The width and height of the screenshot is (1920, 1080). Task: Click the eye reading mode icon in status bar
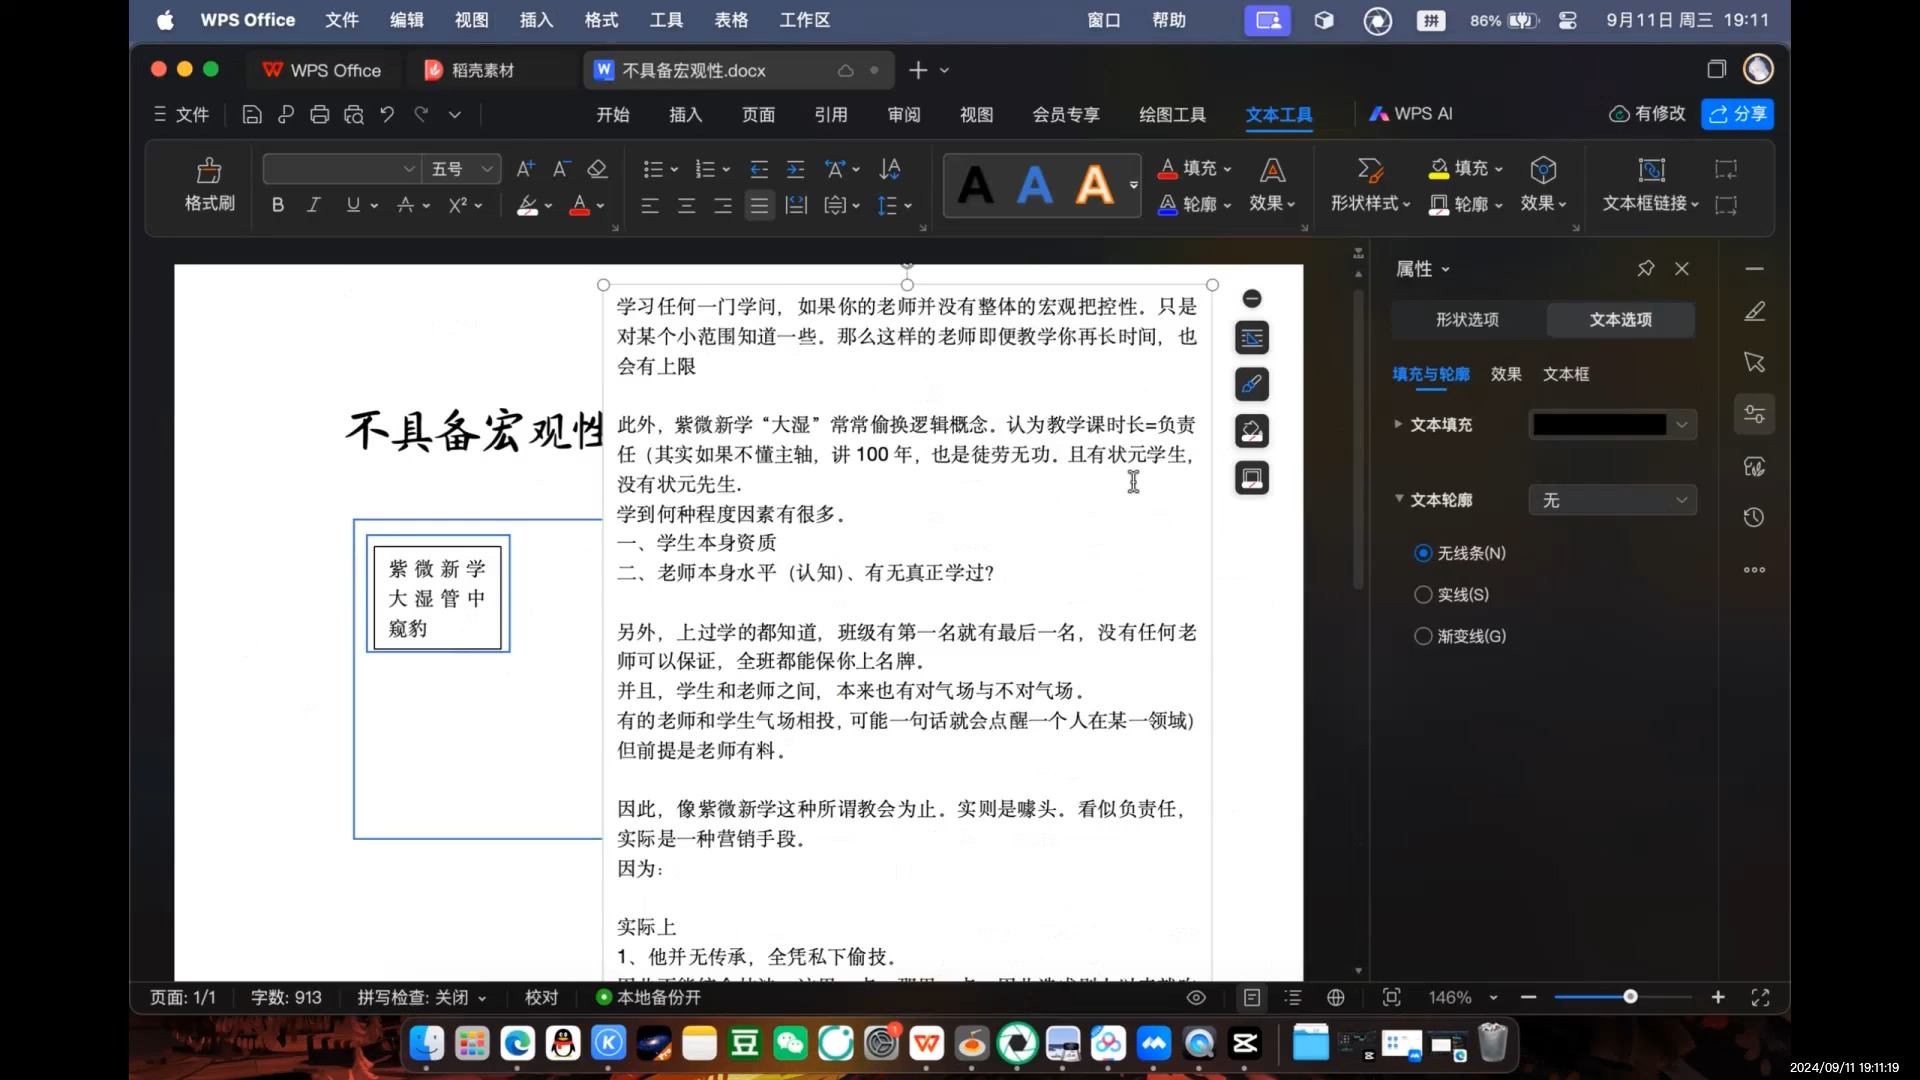1196,997
